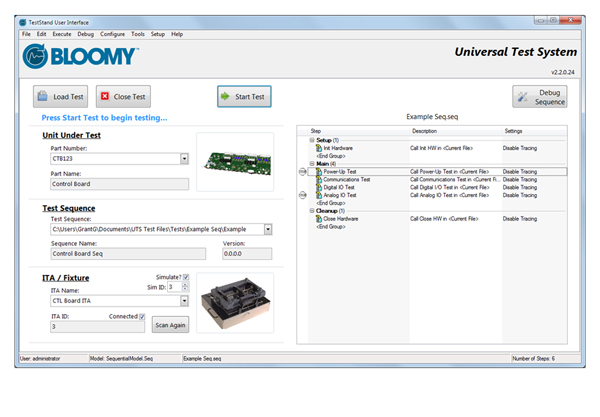
Task: Click the Close Hardware step icon
Action: [319, 219]
